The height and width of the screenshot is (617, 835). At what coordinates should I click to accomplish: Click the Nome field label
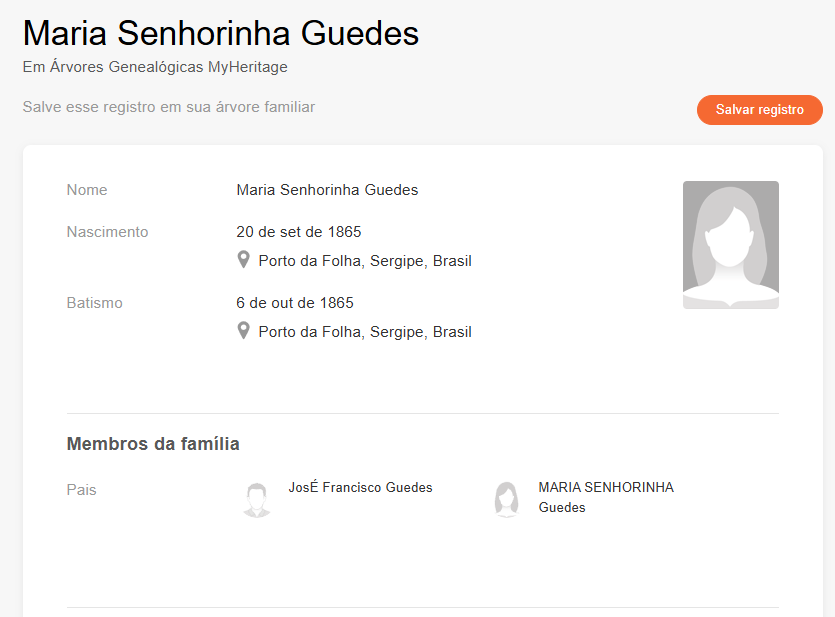click(87, 190)
